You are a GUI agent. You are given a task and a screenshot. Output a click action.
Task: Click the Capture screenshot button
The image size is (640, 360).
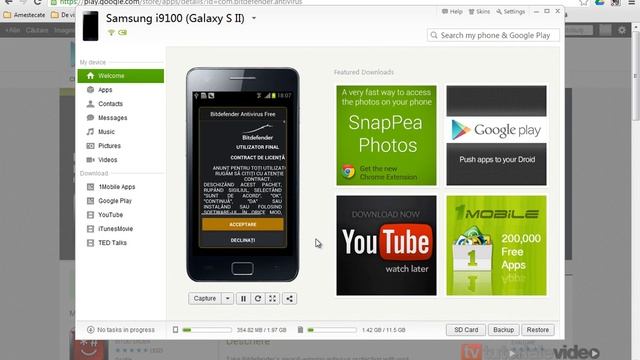[205, 298]
